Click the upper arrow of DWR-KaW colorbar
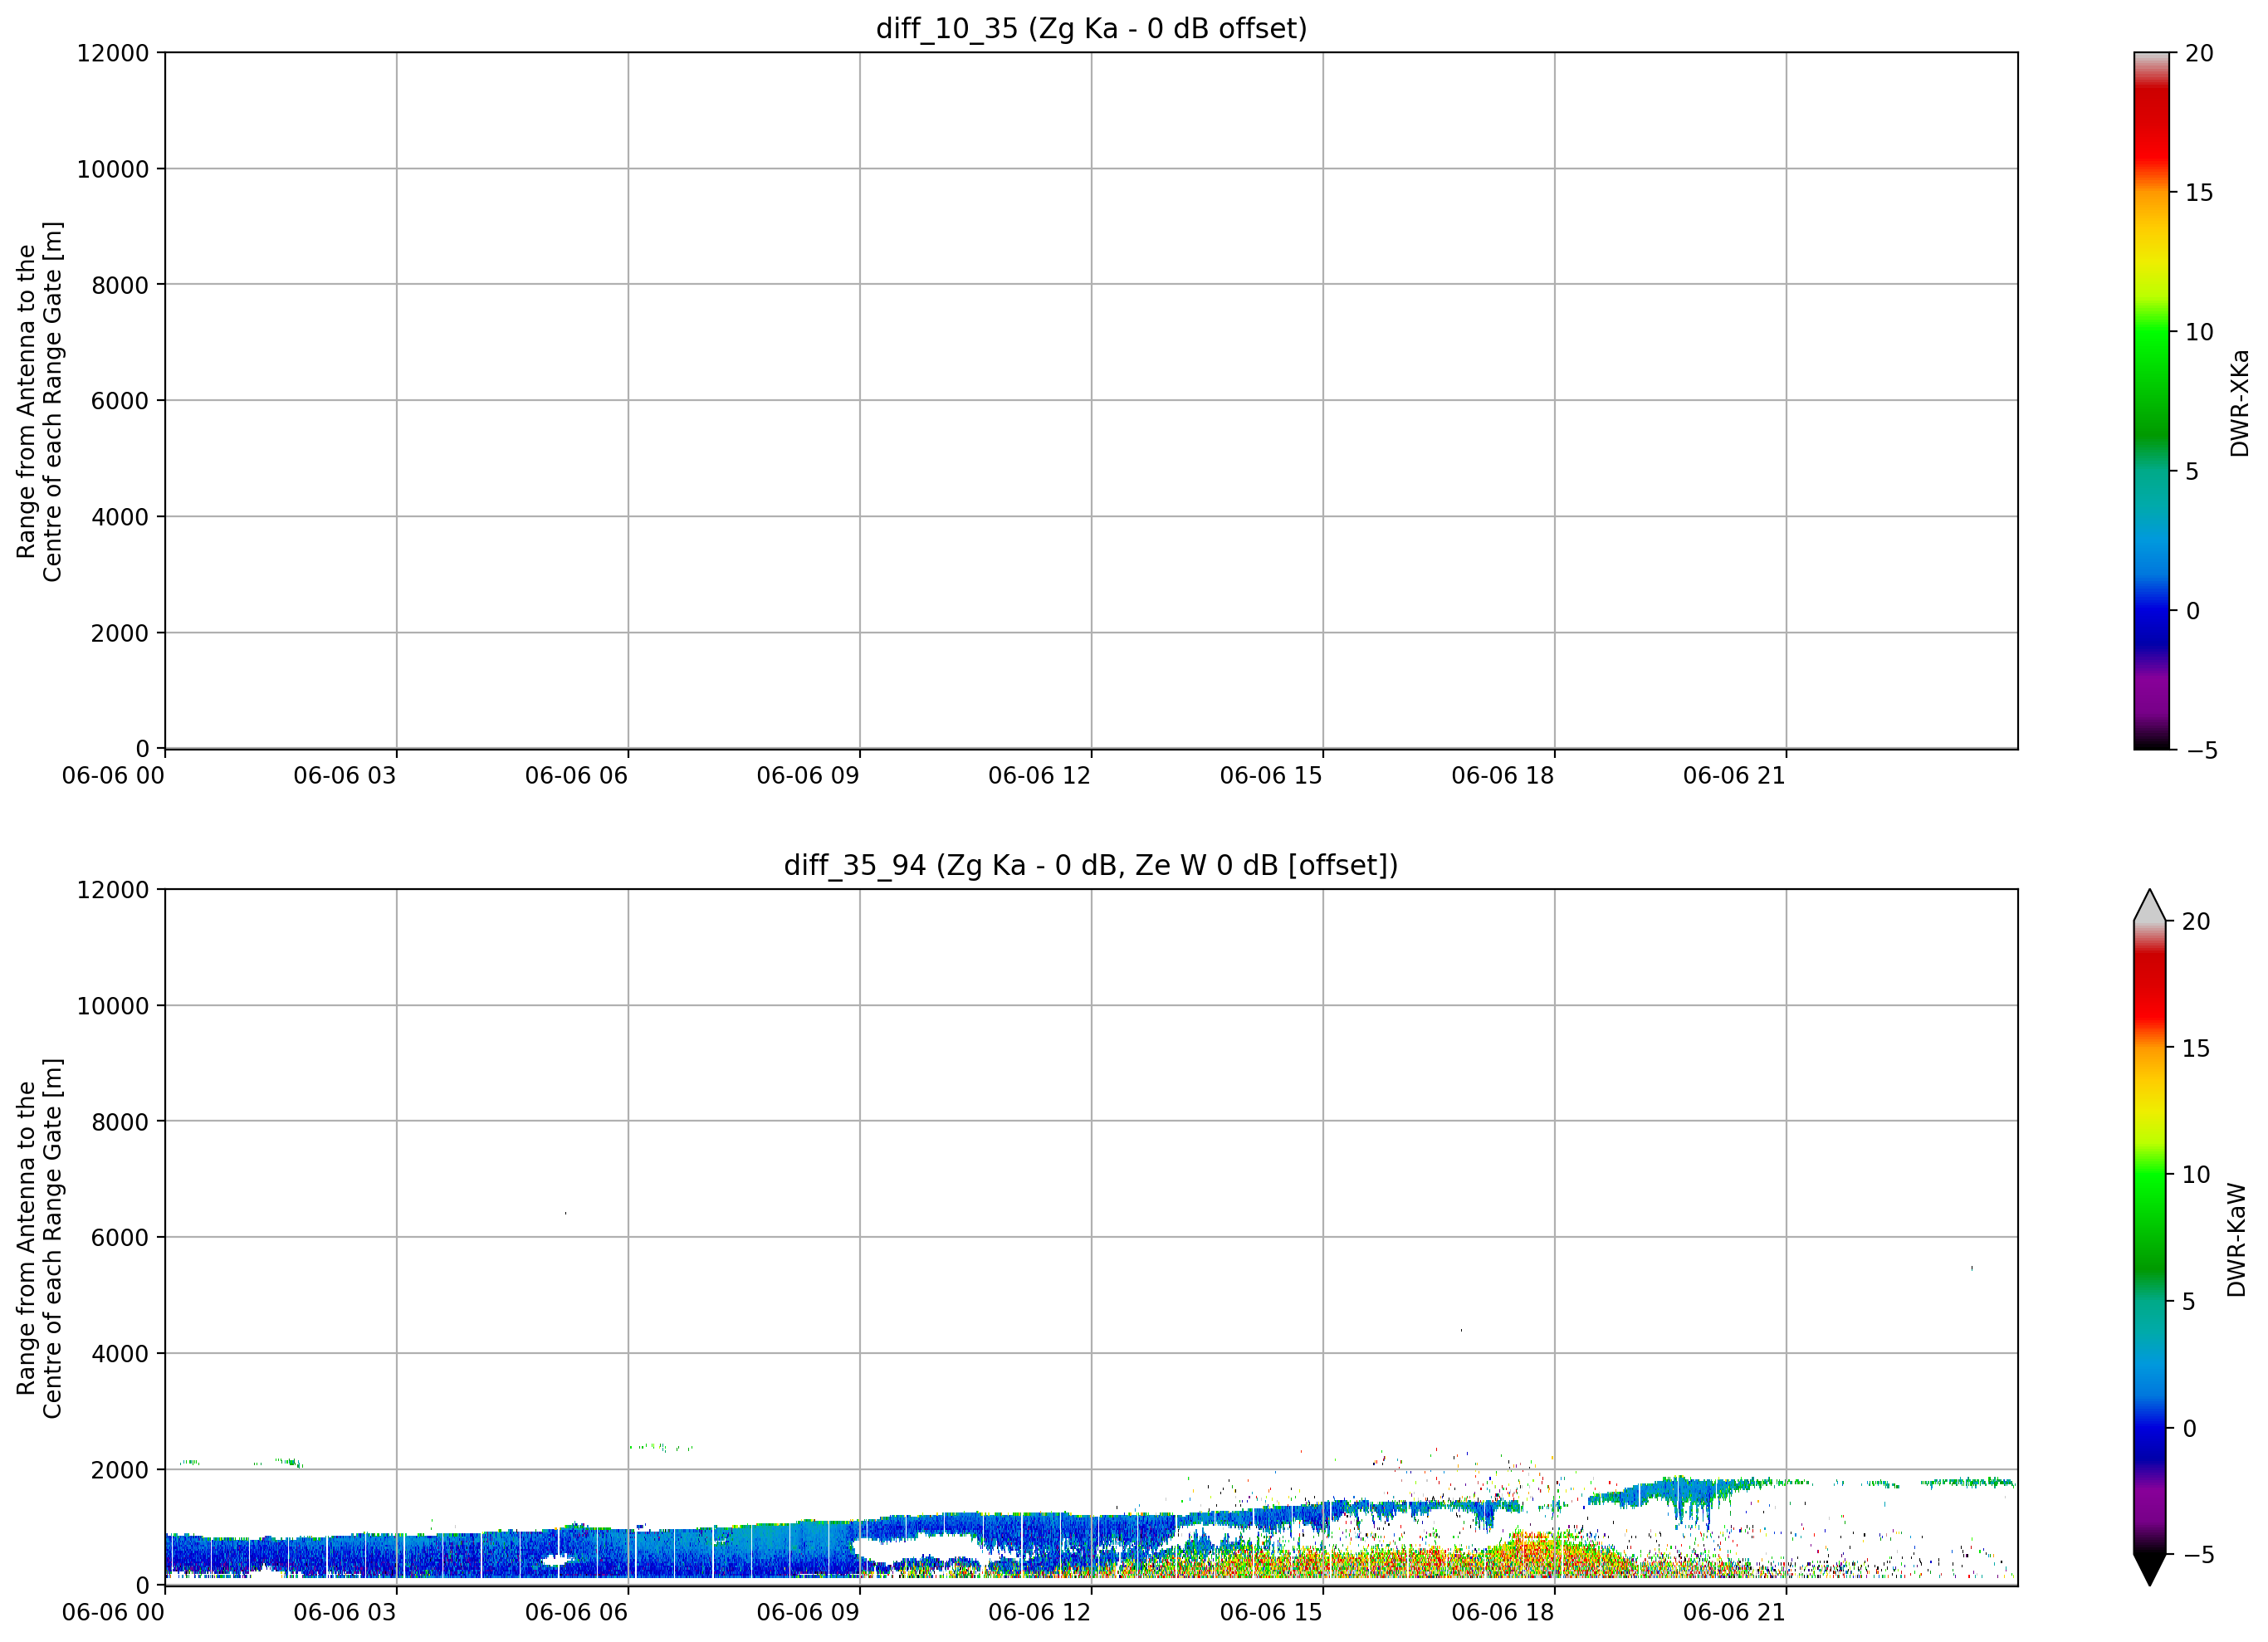 (x=2149, y=905)
